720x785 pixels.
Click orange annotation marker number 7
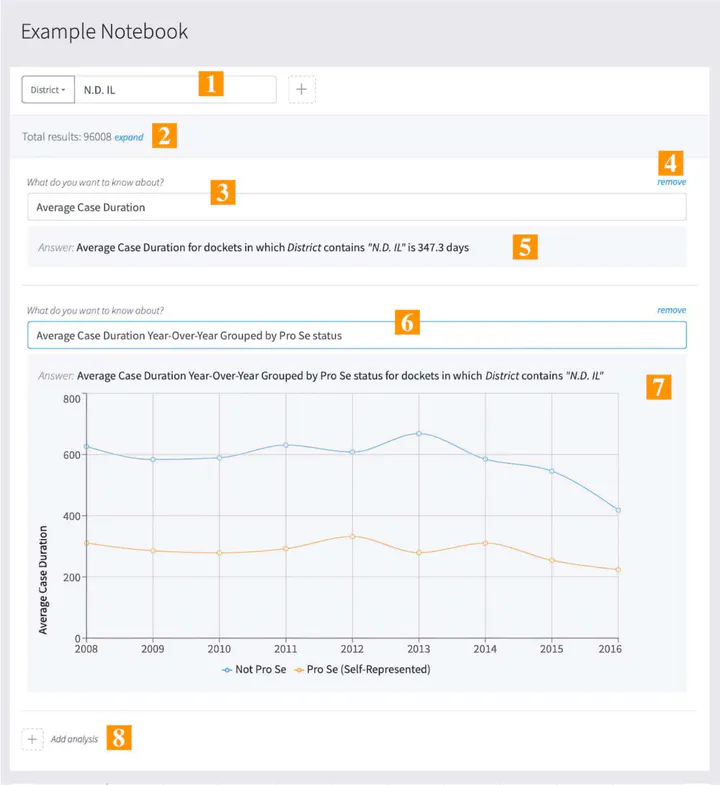[657, 387]
